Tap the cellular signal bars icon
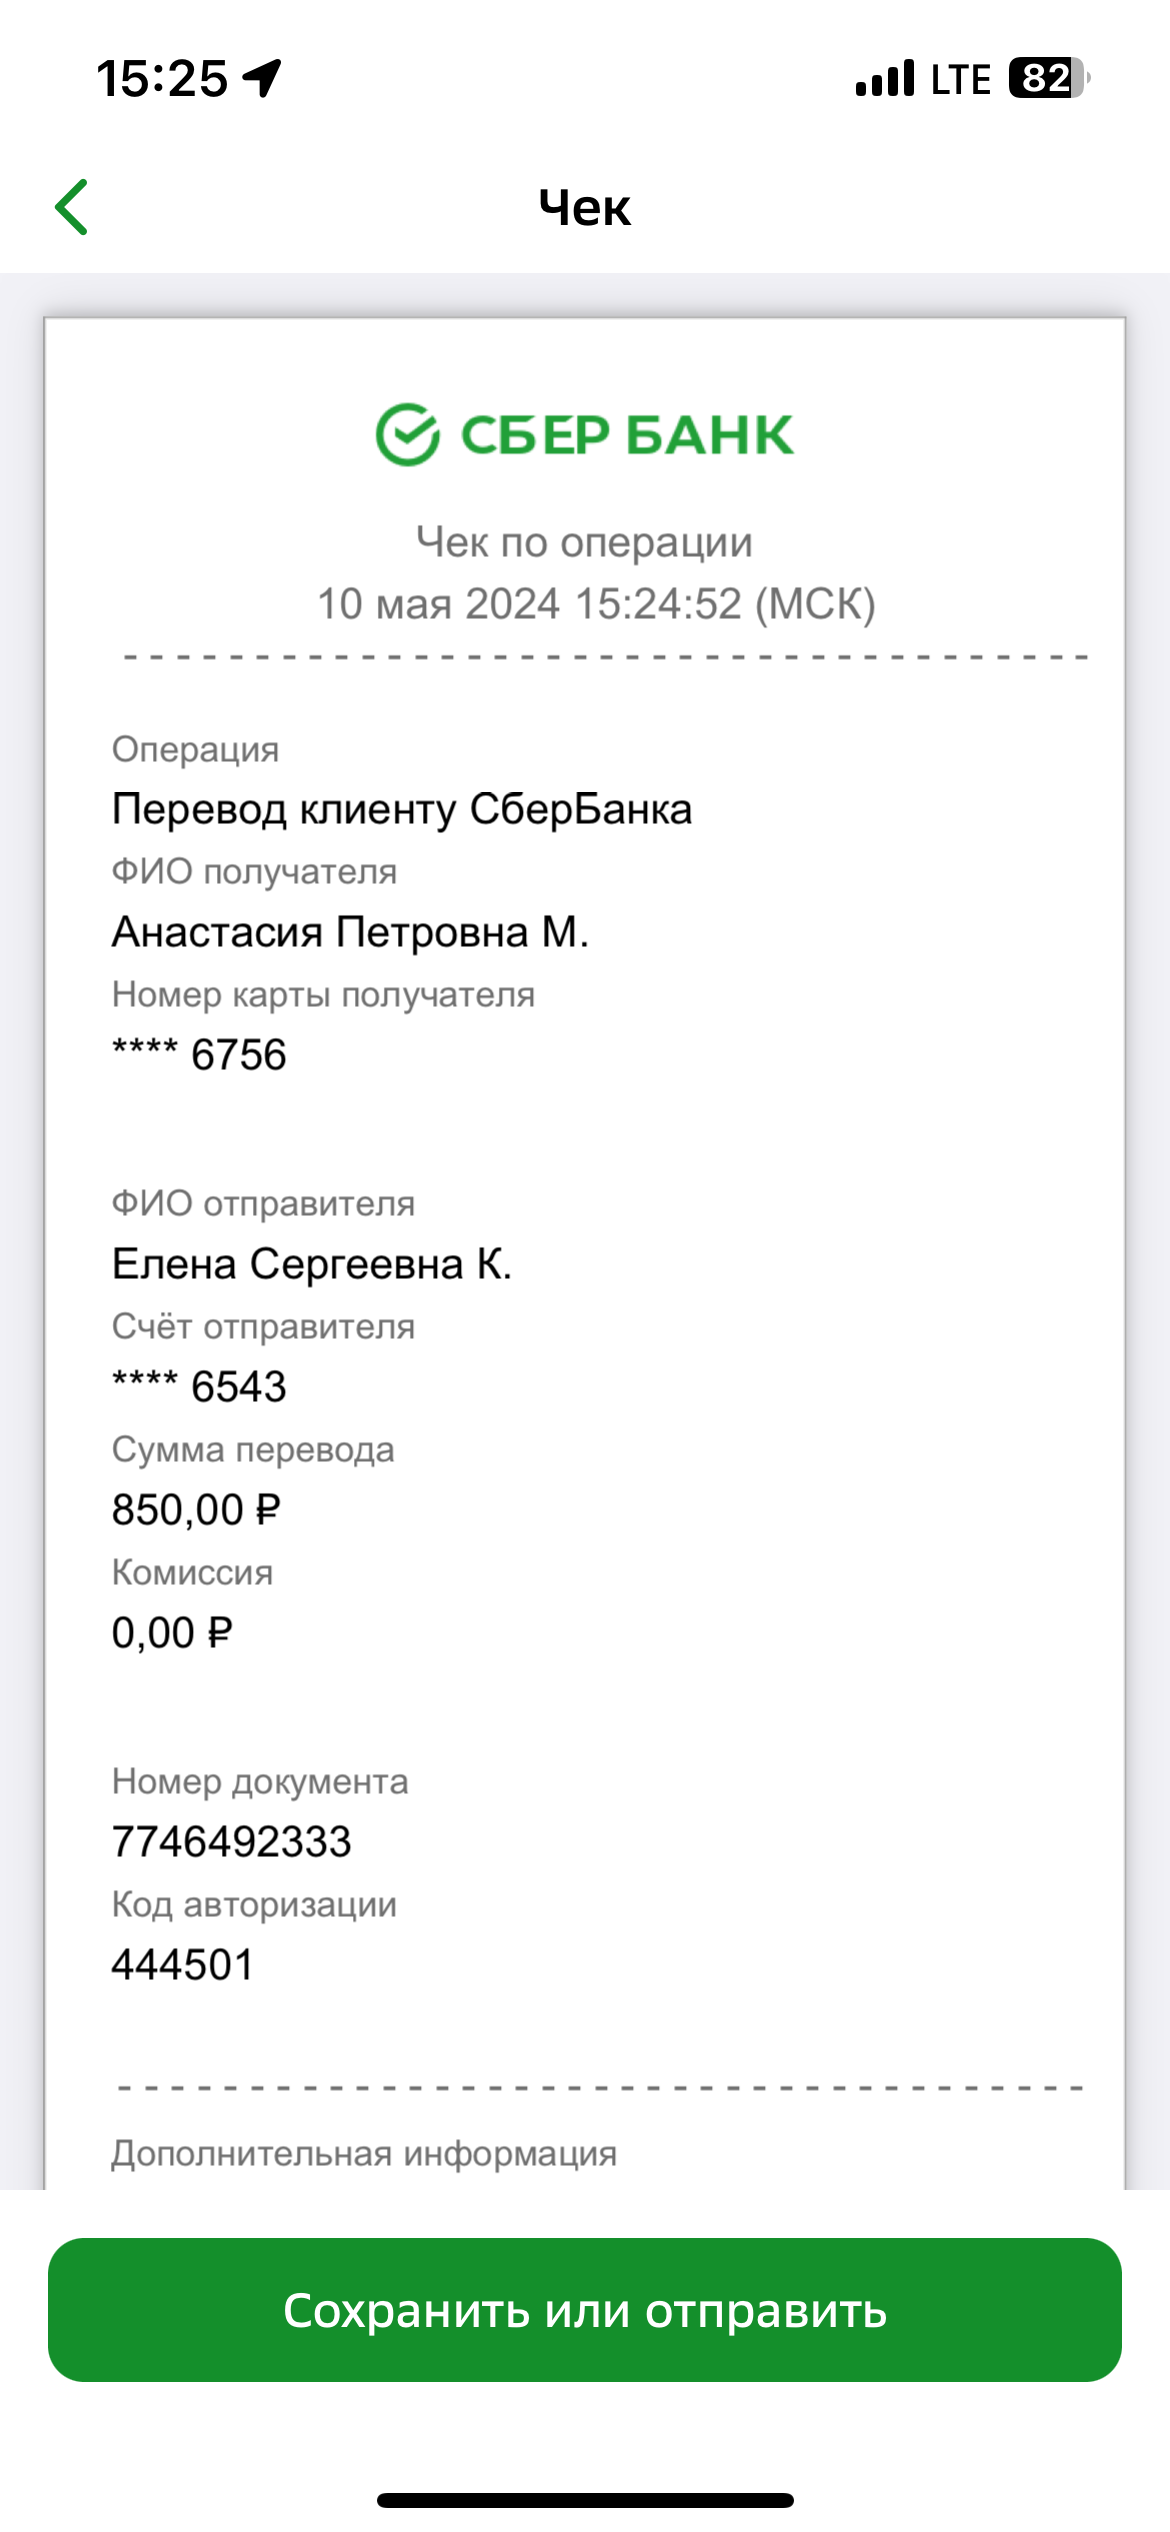The height and width of the screenshot is (2532, 1170). coord(885,78)
